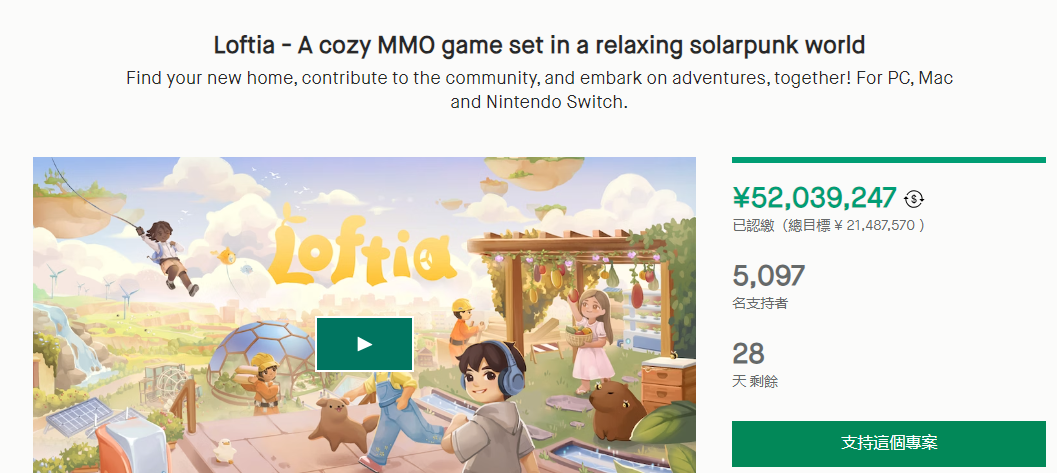Play the Loftia campaign video
This screenshot has width=1057, height=473.
[x=364, y=344]
